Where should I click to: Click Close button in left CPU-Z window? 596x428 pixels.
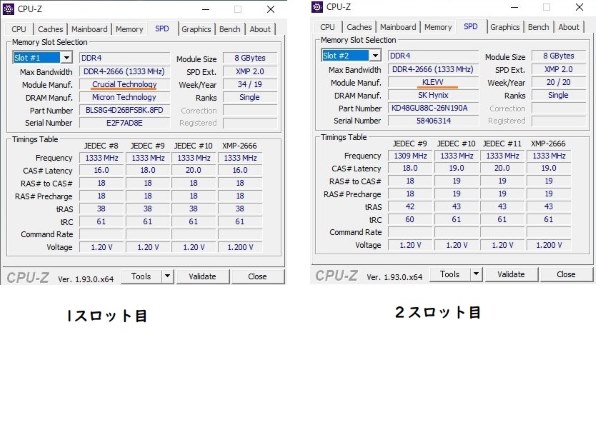[257, 277]
